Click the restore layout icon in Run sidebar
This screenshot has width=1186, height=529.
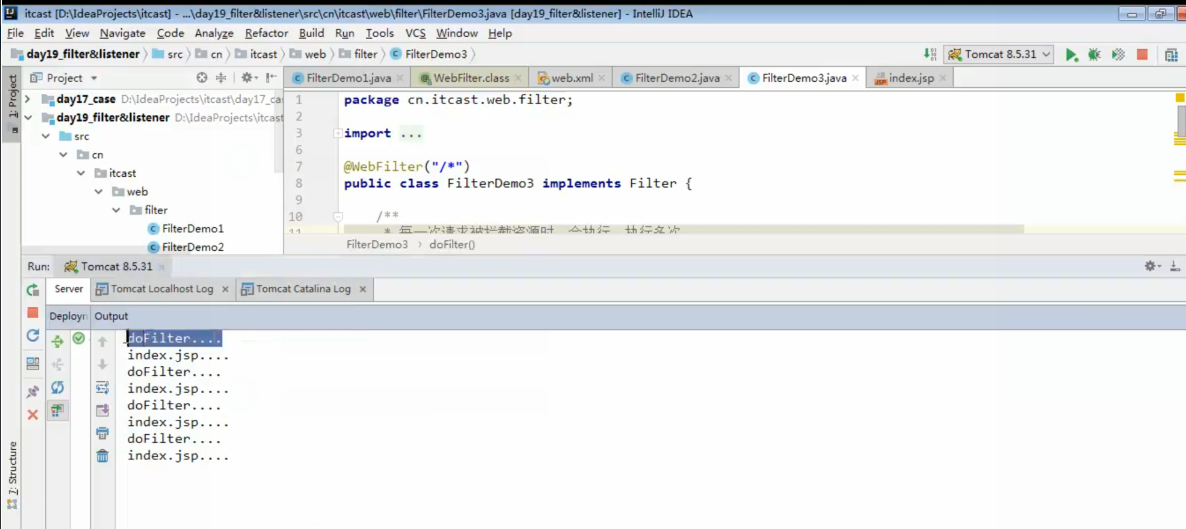point(33,363)
